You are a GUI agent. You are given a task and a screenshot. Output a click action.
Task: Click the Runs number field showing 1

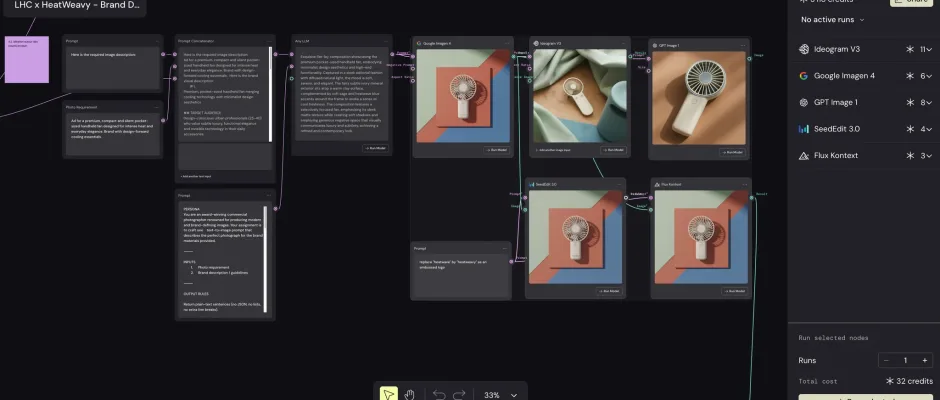point(905,360)
